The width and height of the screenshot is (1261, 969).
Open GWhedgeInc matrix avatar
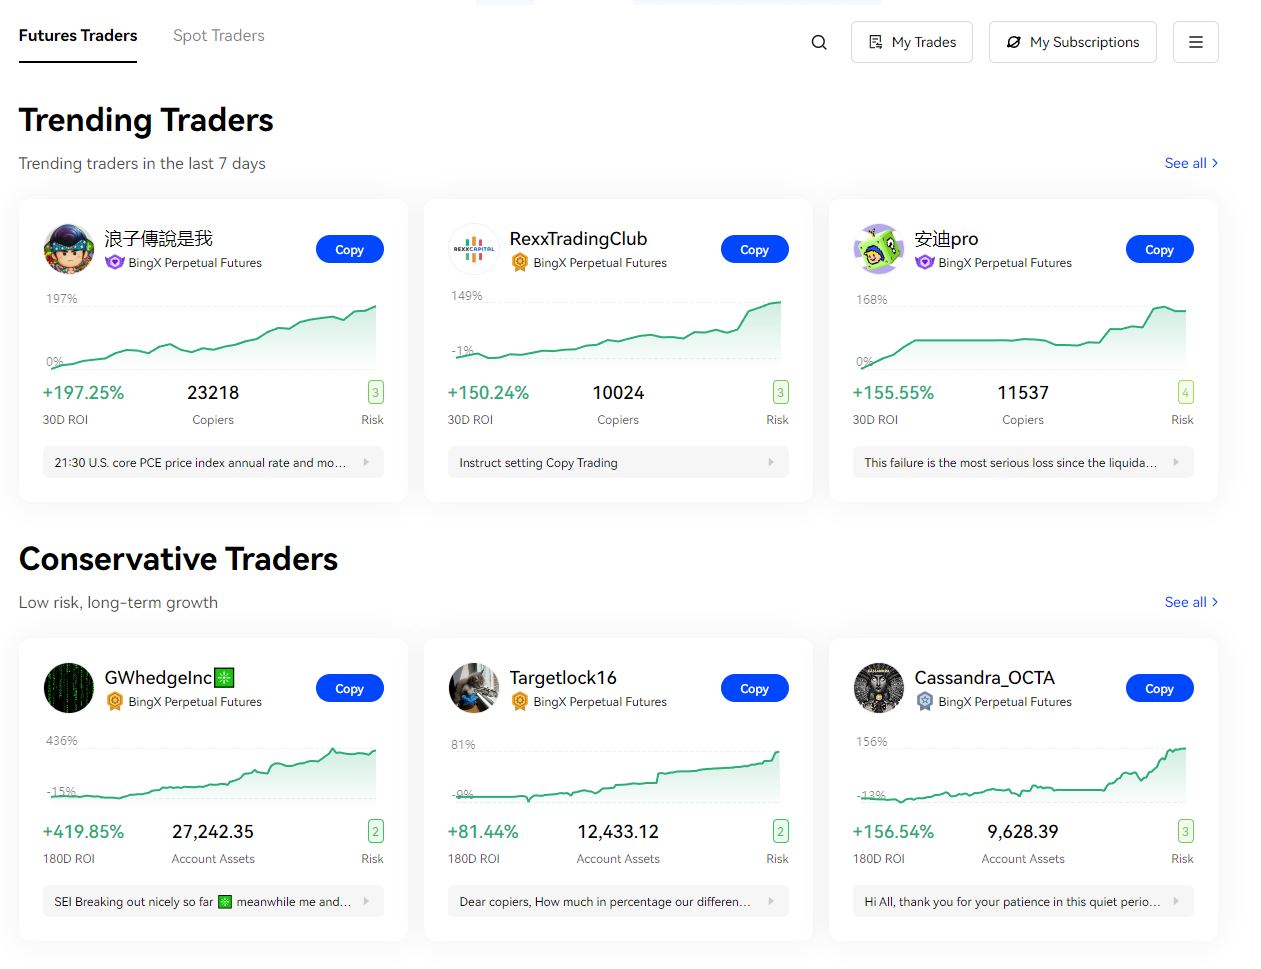69,688
